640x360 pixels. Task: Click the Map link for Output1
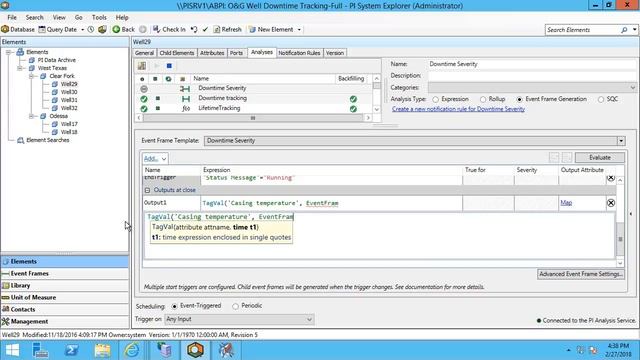566,202
